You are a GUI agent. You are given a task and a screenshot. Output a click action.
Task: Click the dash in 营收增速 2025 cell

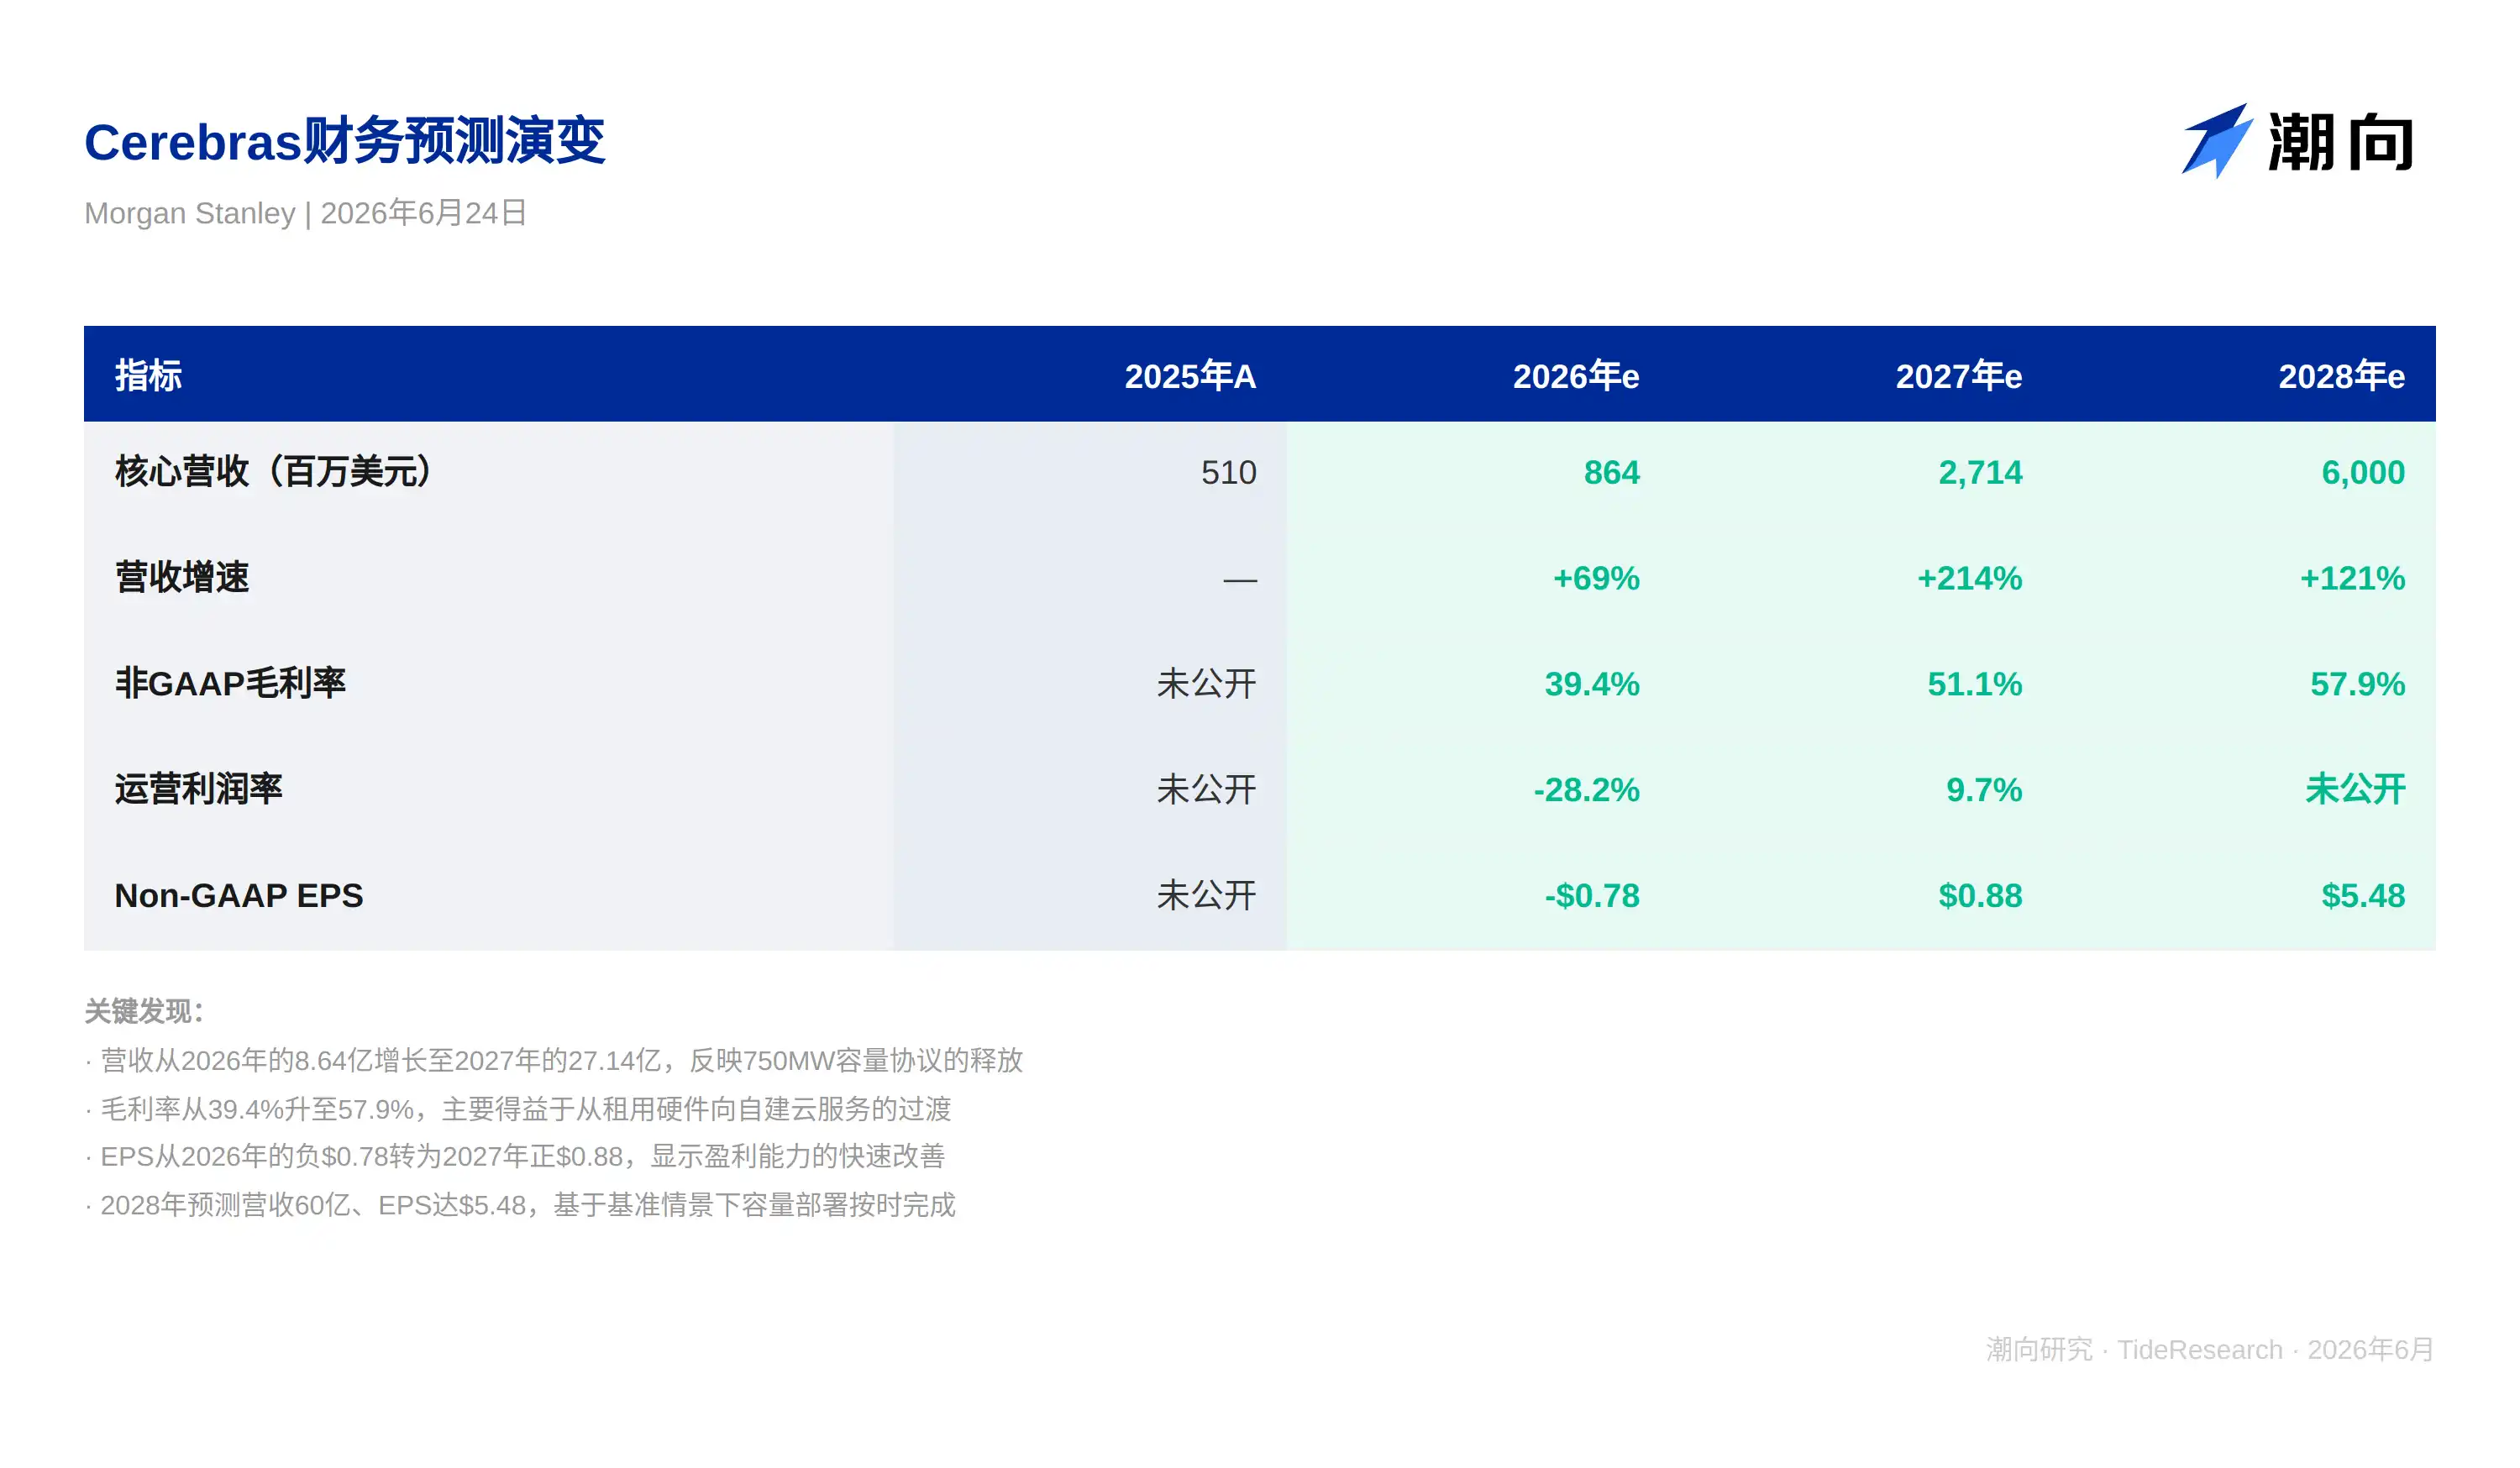point(1240,580)
